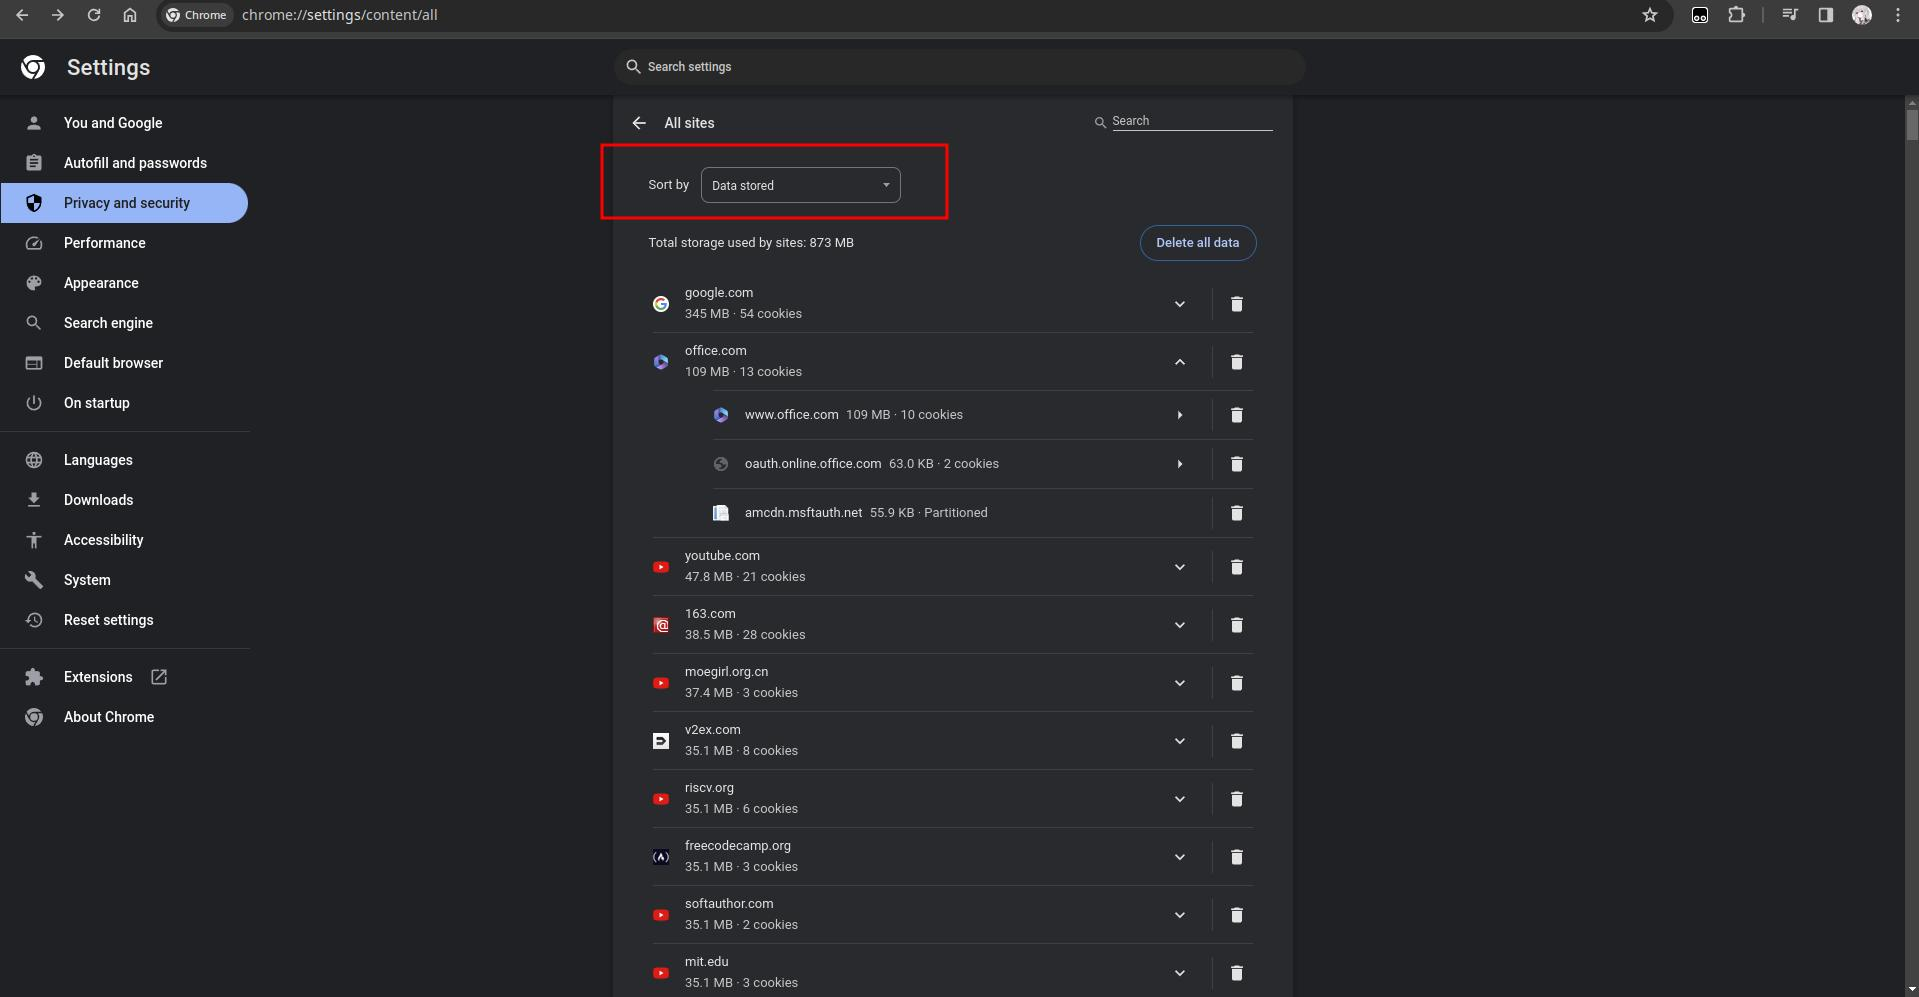1919x997 pixels.
Task: Expand the softauthor.com site entry
Action: click(x=1180, y=915)
